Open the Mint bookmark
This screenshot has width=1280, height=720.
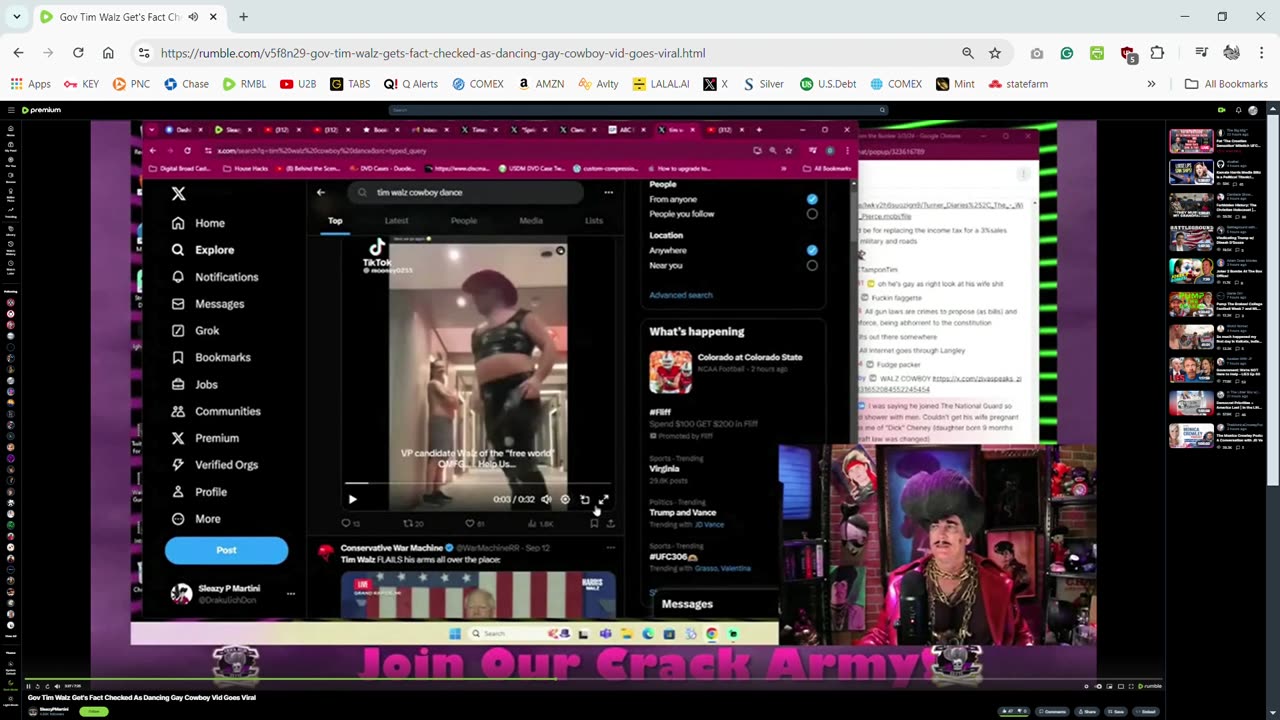point(955,84)
